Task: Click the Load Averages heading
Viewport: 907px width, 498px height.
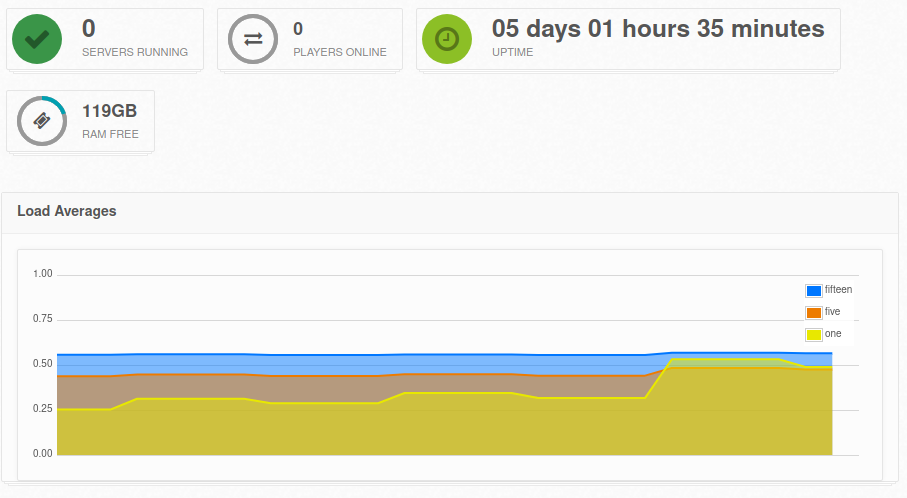Action: click(x=67, y=211)
